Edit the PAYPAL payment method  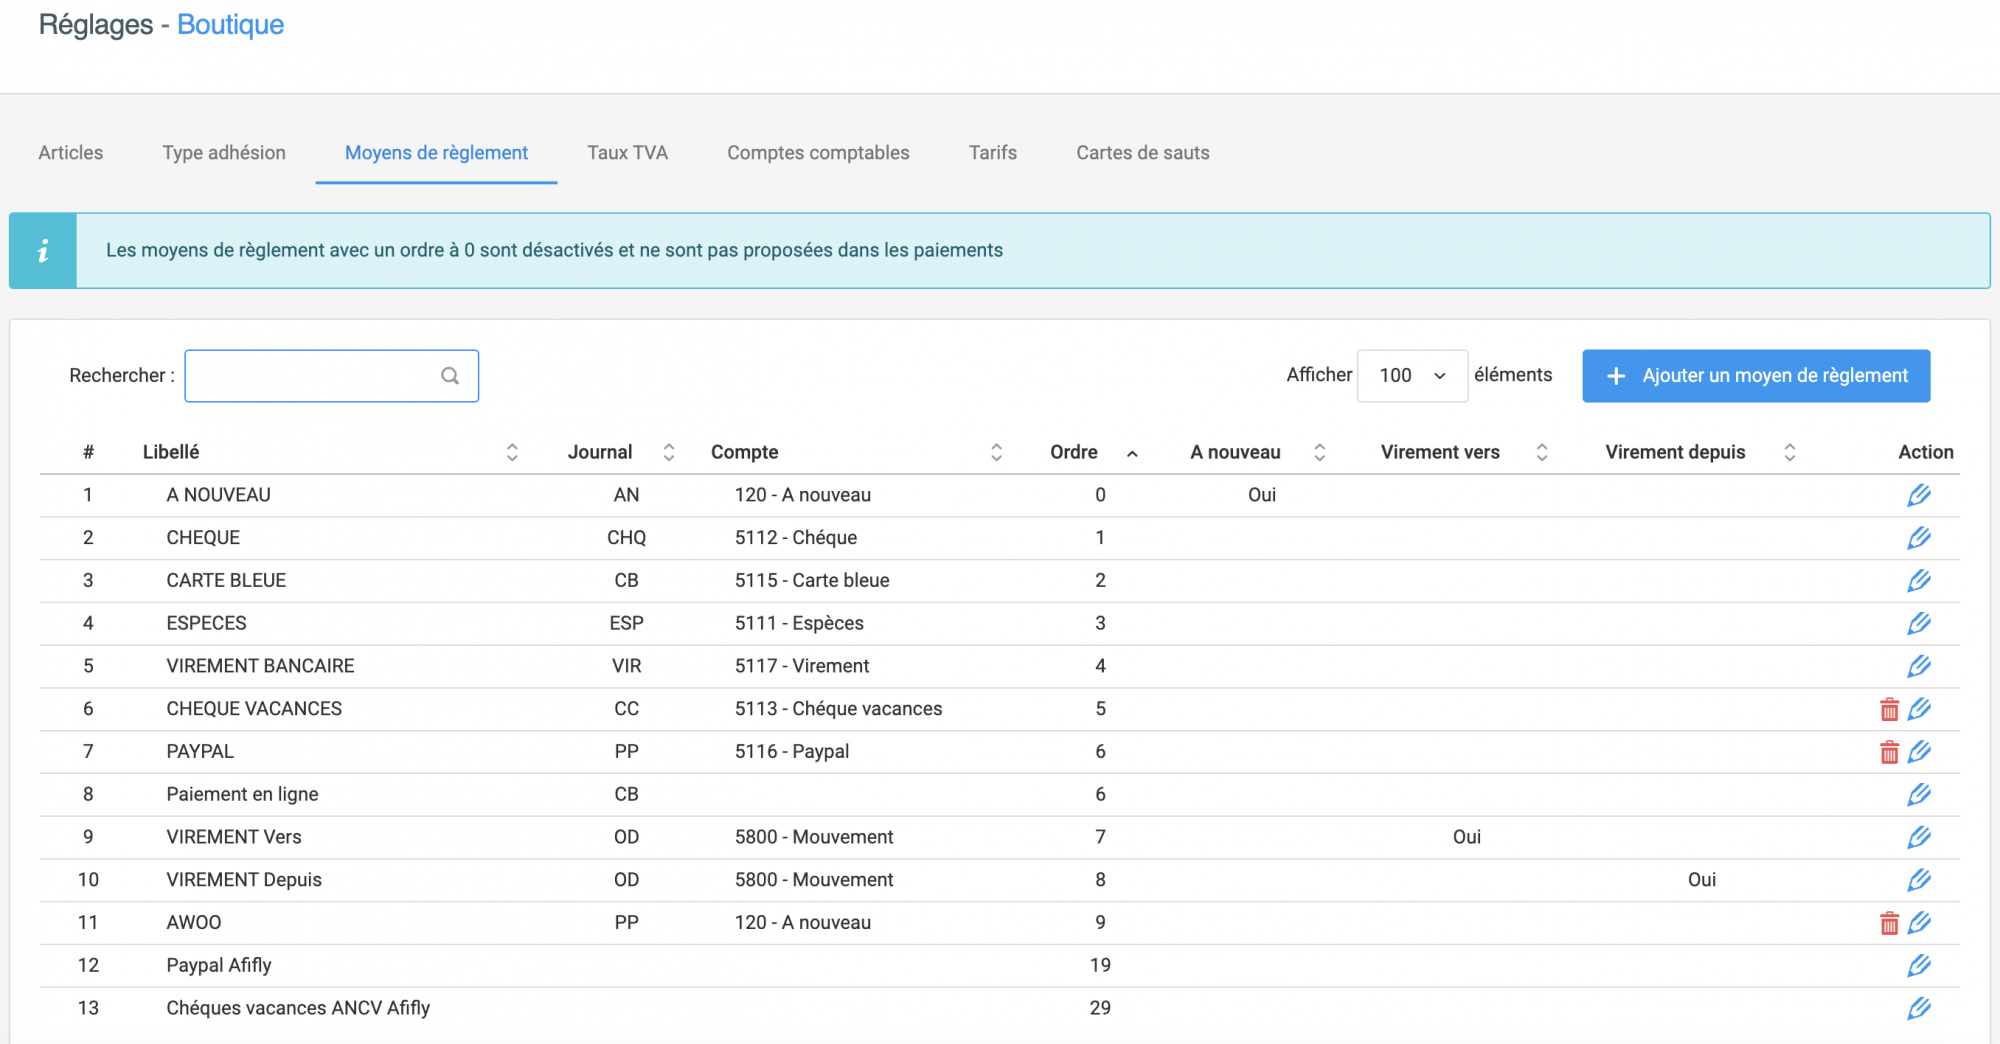pos(1918,752)
